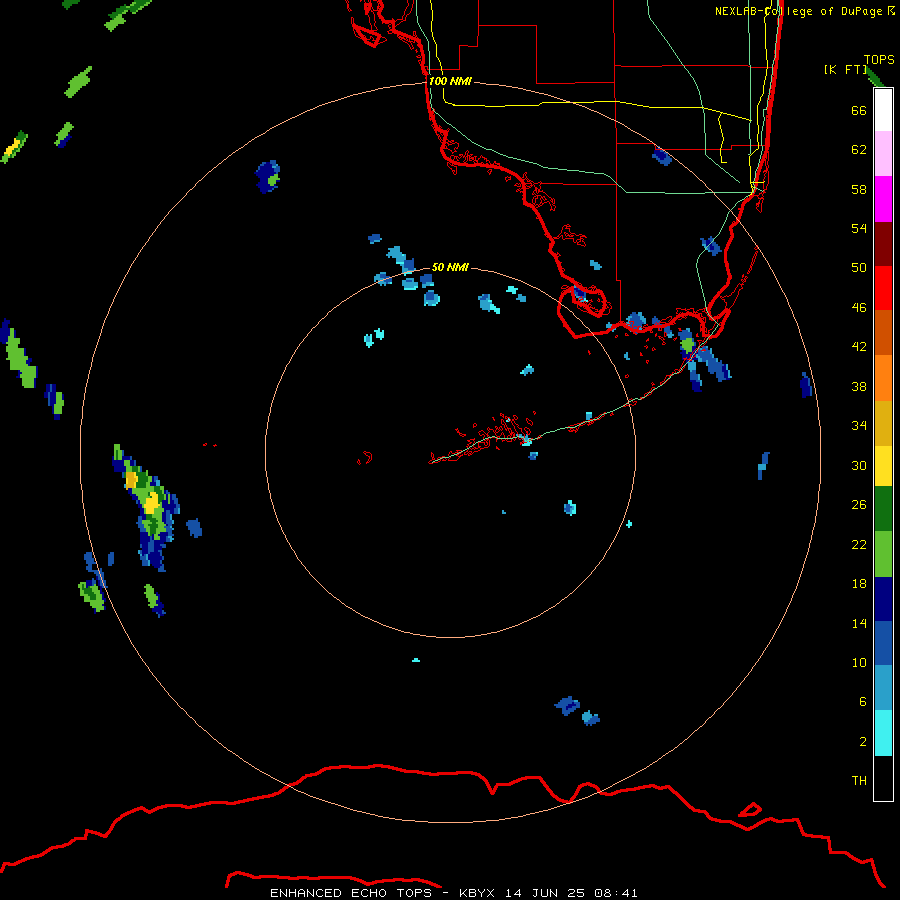The image size is (900, 900).
Task: Click the legend value "26"
Action: [859, 505]
